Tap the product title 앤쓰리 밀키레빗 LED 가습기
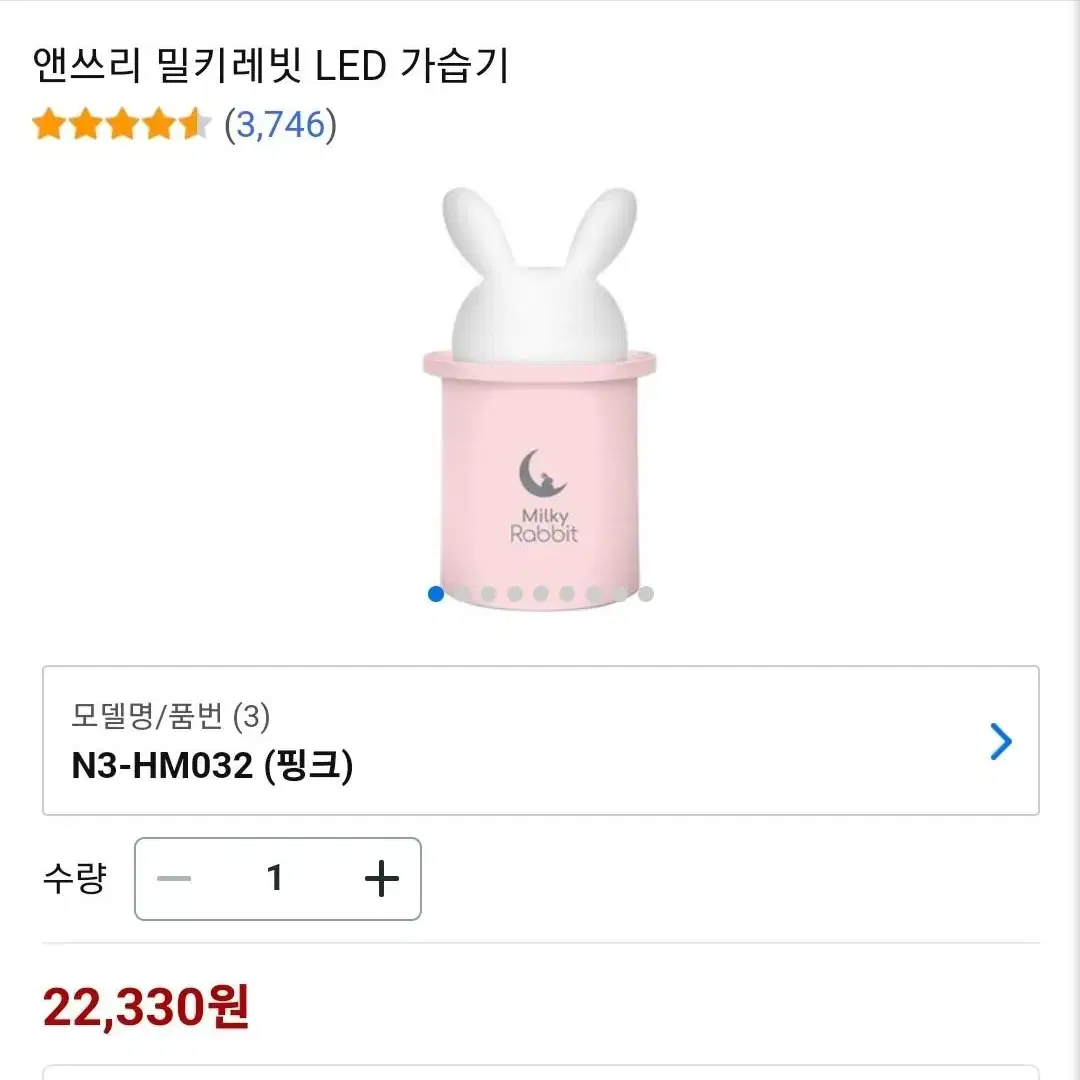The width and height of the screenshot is (1080, 1080). pyautogui.click(x=271, y=65)
